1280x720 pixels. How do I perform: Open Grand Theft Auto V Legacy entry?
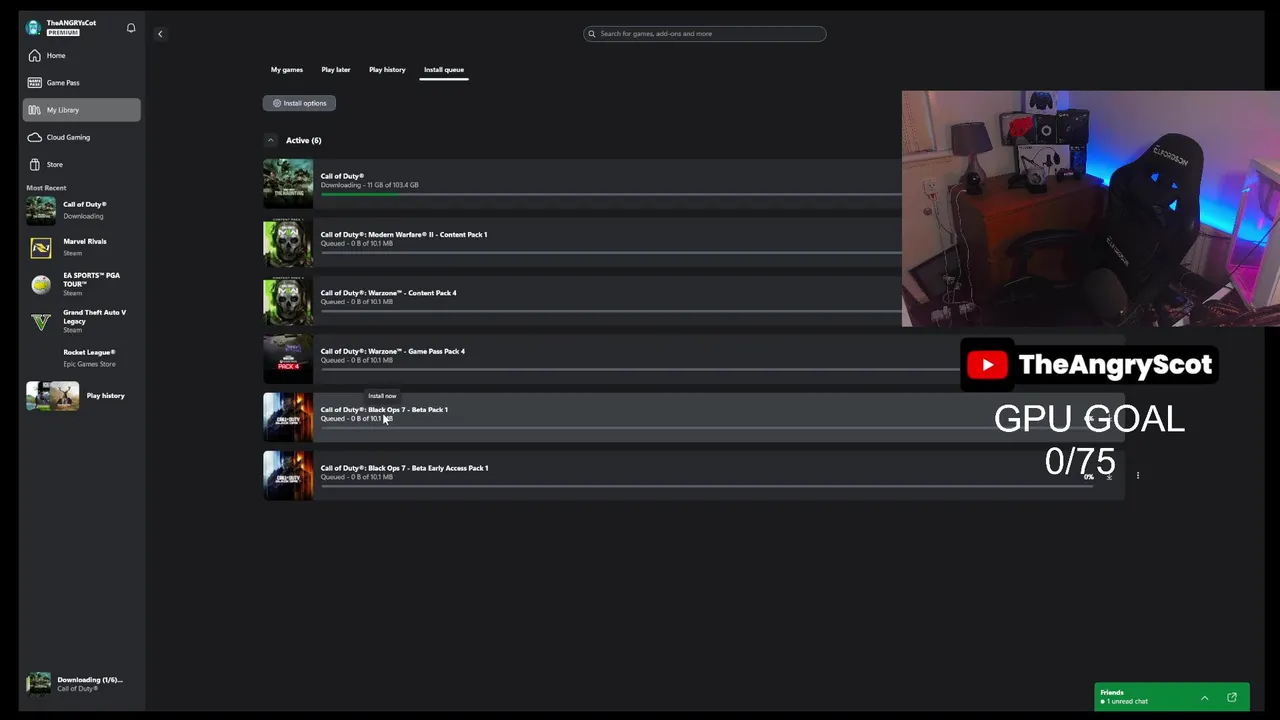pos(82,321)
